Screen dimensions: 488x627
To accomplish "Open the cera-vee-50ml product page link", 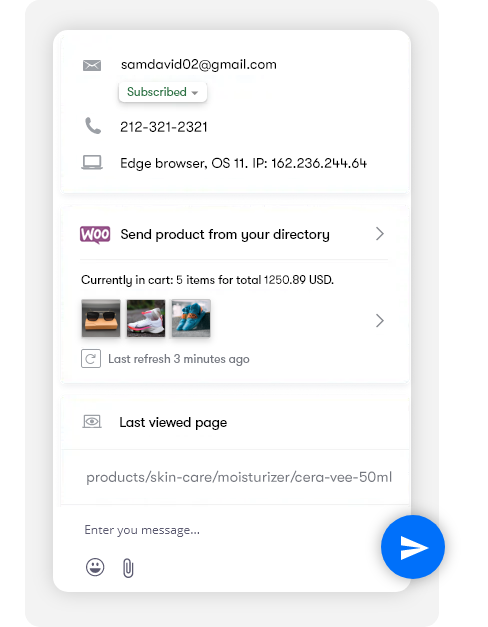I will 239,477.
